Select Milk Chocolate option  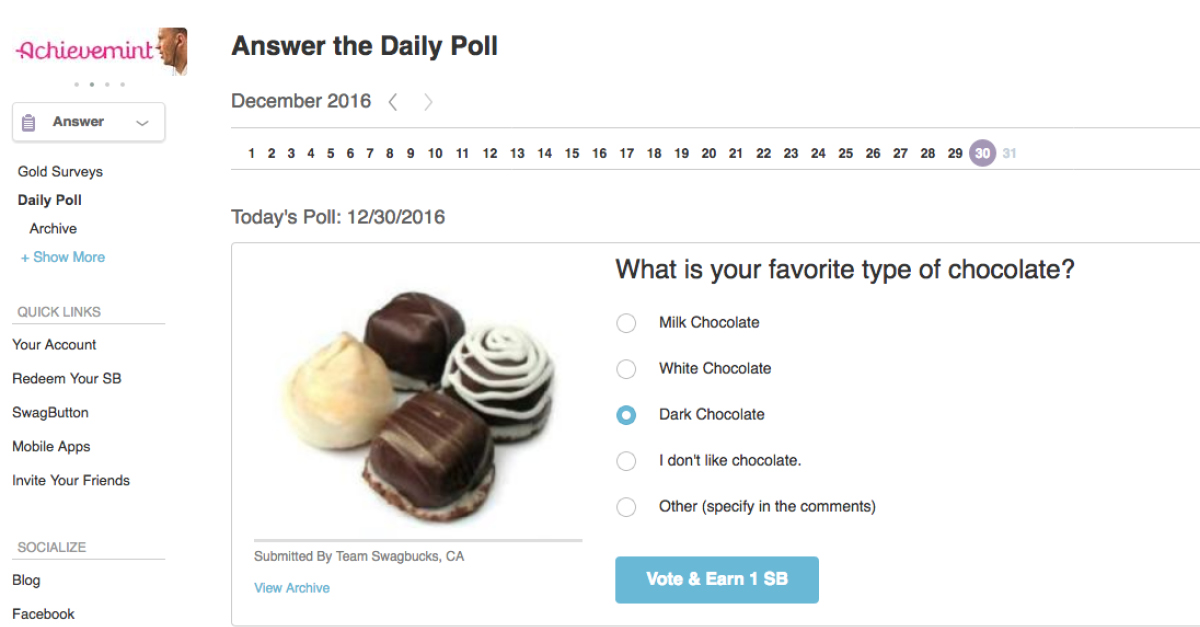pyautogui.click(x=626, y=323)
